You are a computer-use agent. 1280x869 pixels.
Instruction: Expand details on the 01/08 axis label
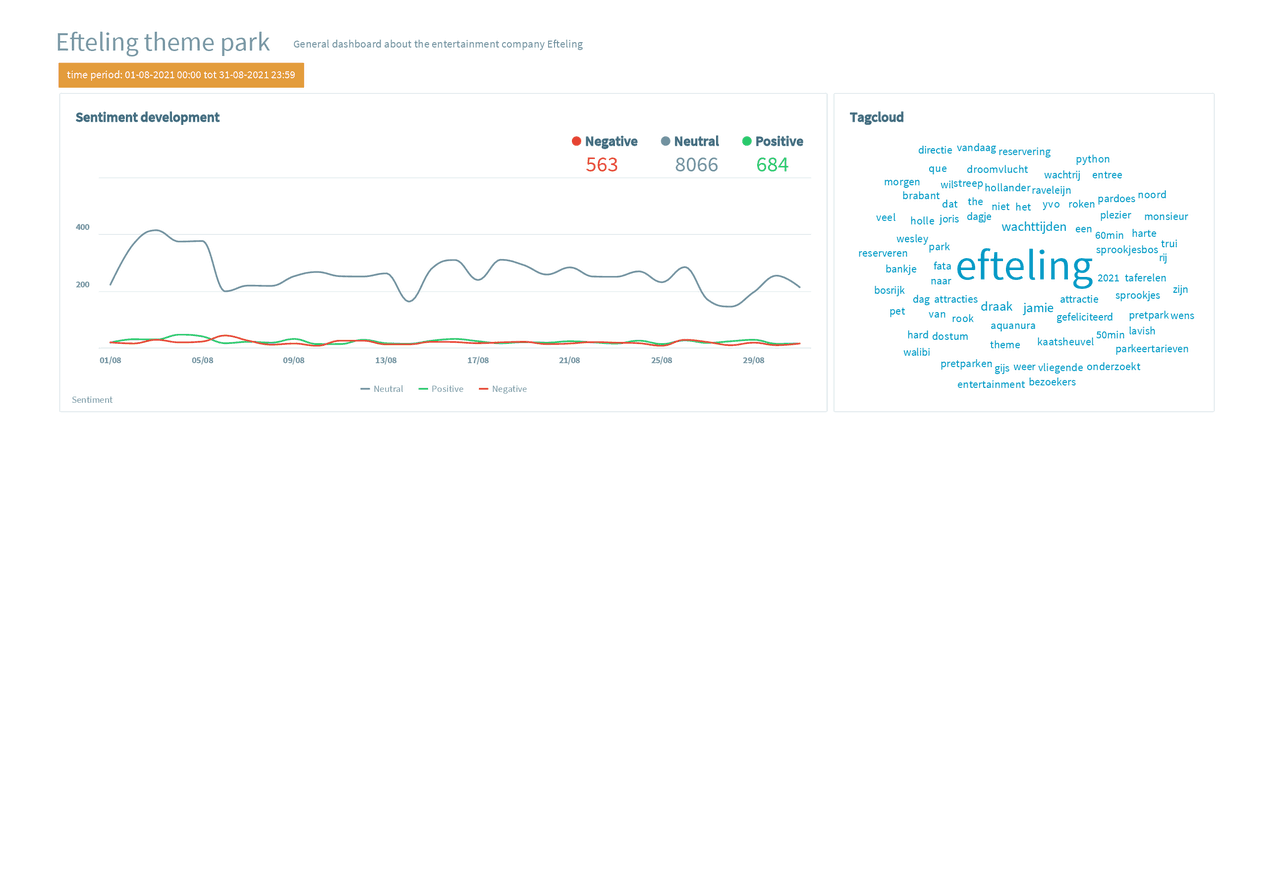pos(110,360)
